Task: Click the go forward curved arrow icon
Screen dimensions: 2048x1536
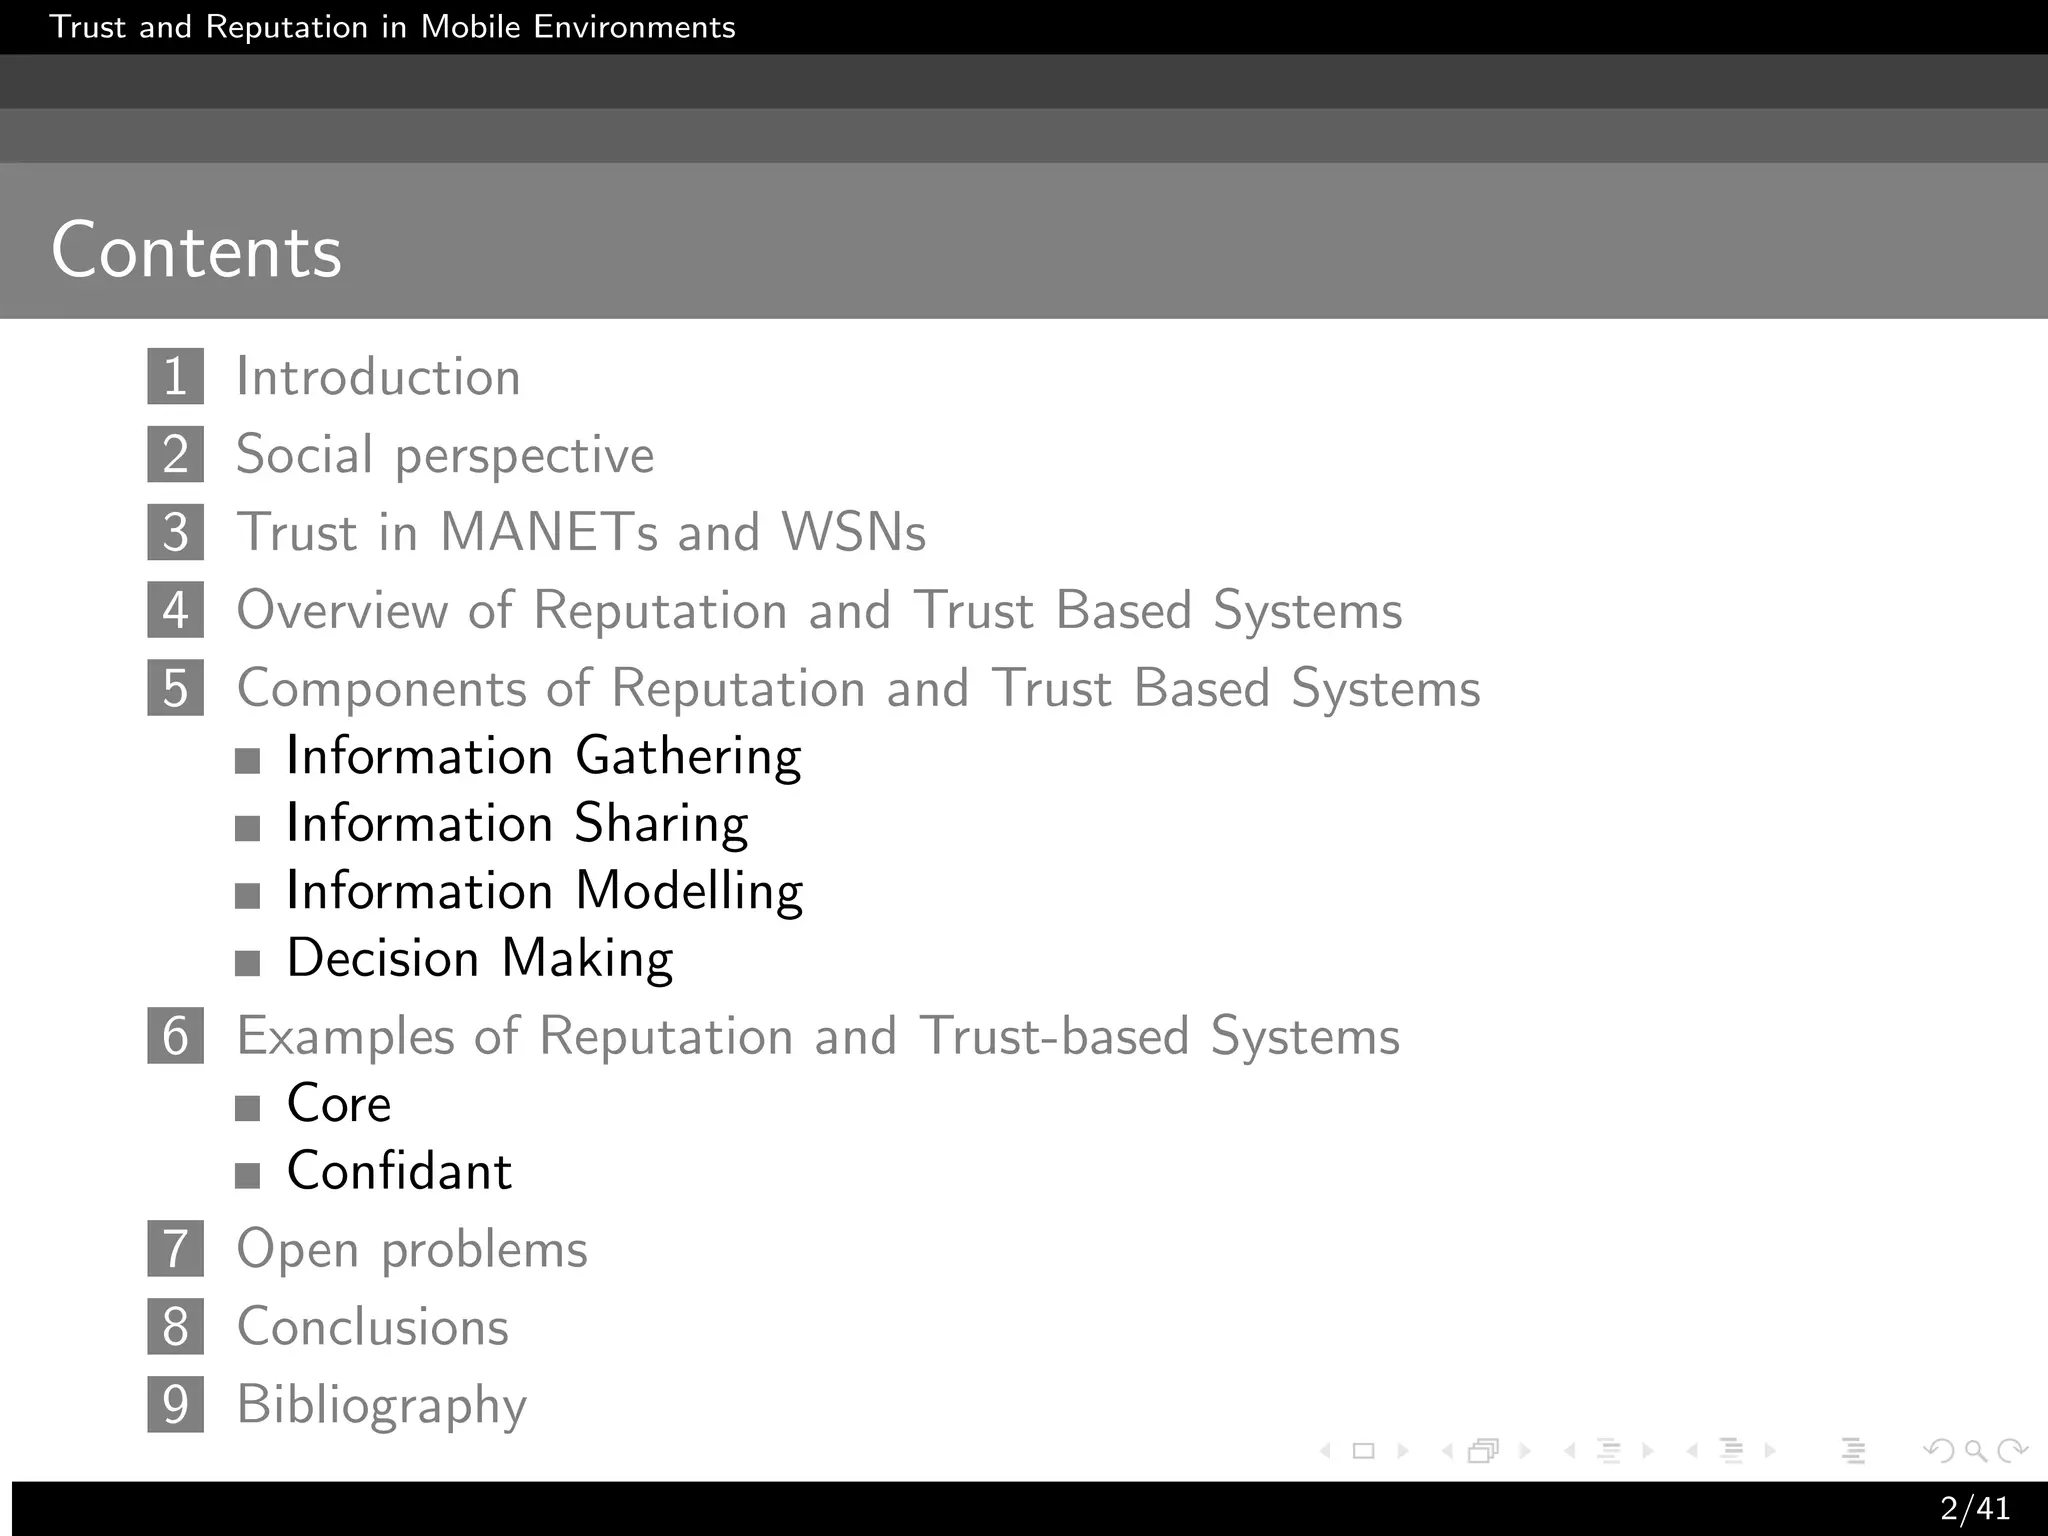Action: coord(2012,1450)
